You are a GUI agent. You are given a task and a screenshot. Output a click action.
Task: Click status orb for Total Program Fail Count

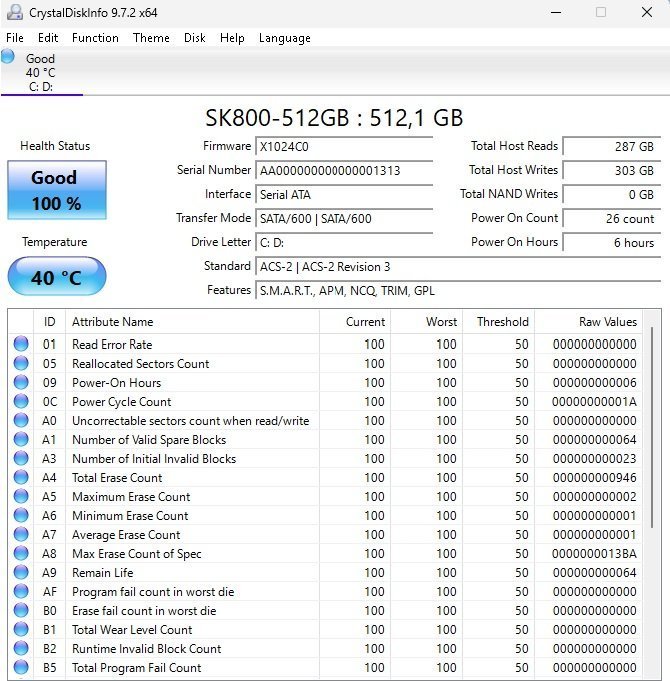tap(21, 668)
